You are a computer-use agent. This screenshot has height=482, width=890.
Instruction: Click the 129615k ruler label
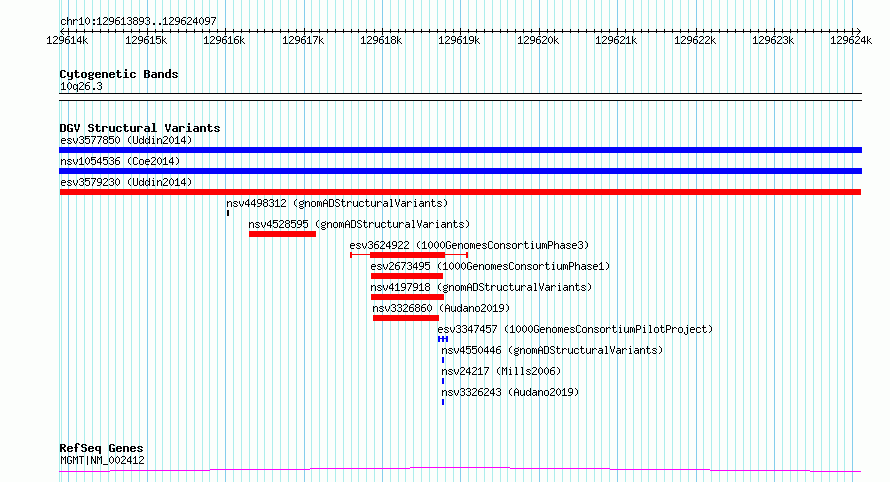pos(146,40)
